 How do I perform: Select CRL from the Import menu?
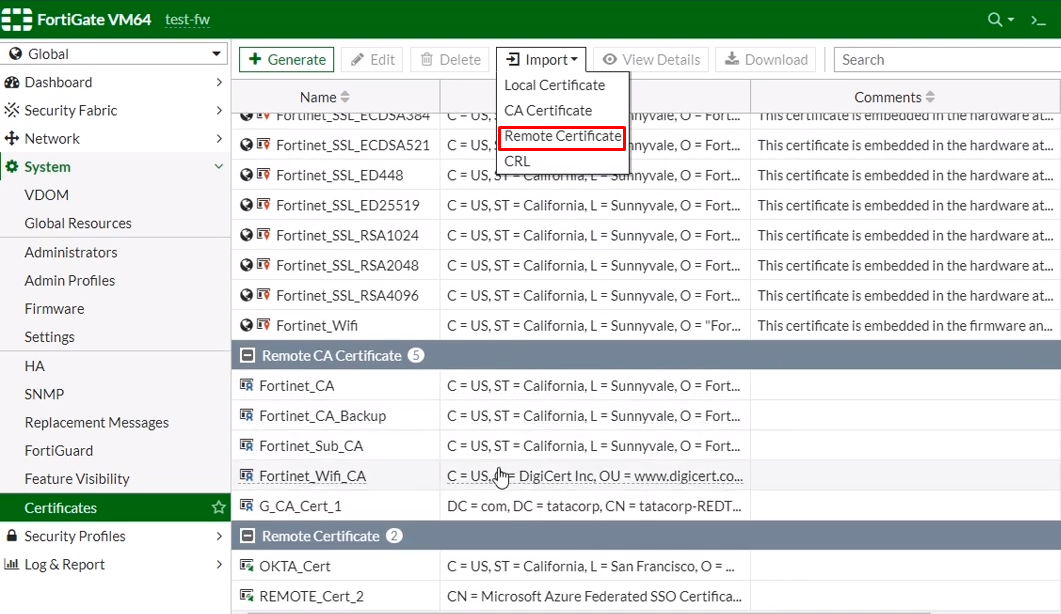click(x=517, y=161)
